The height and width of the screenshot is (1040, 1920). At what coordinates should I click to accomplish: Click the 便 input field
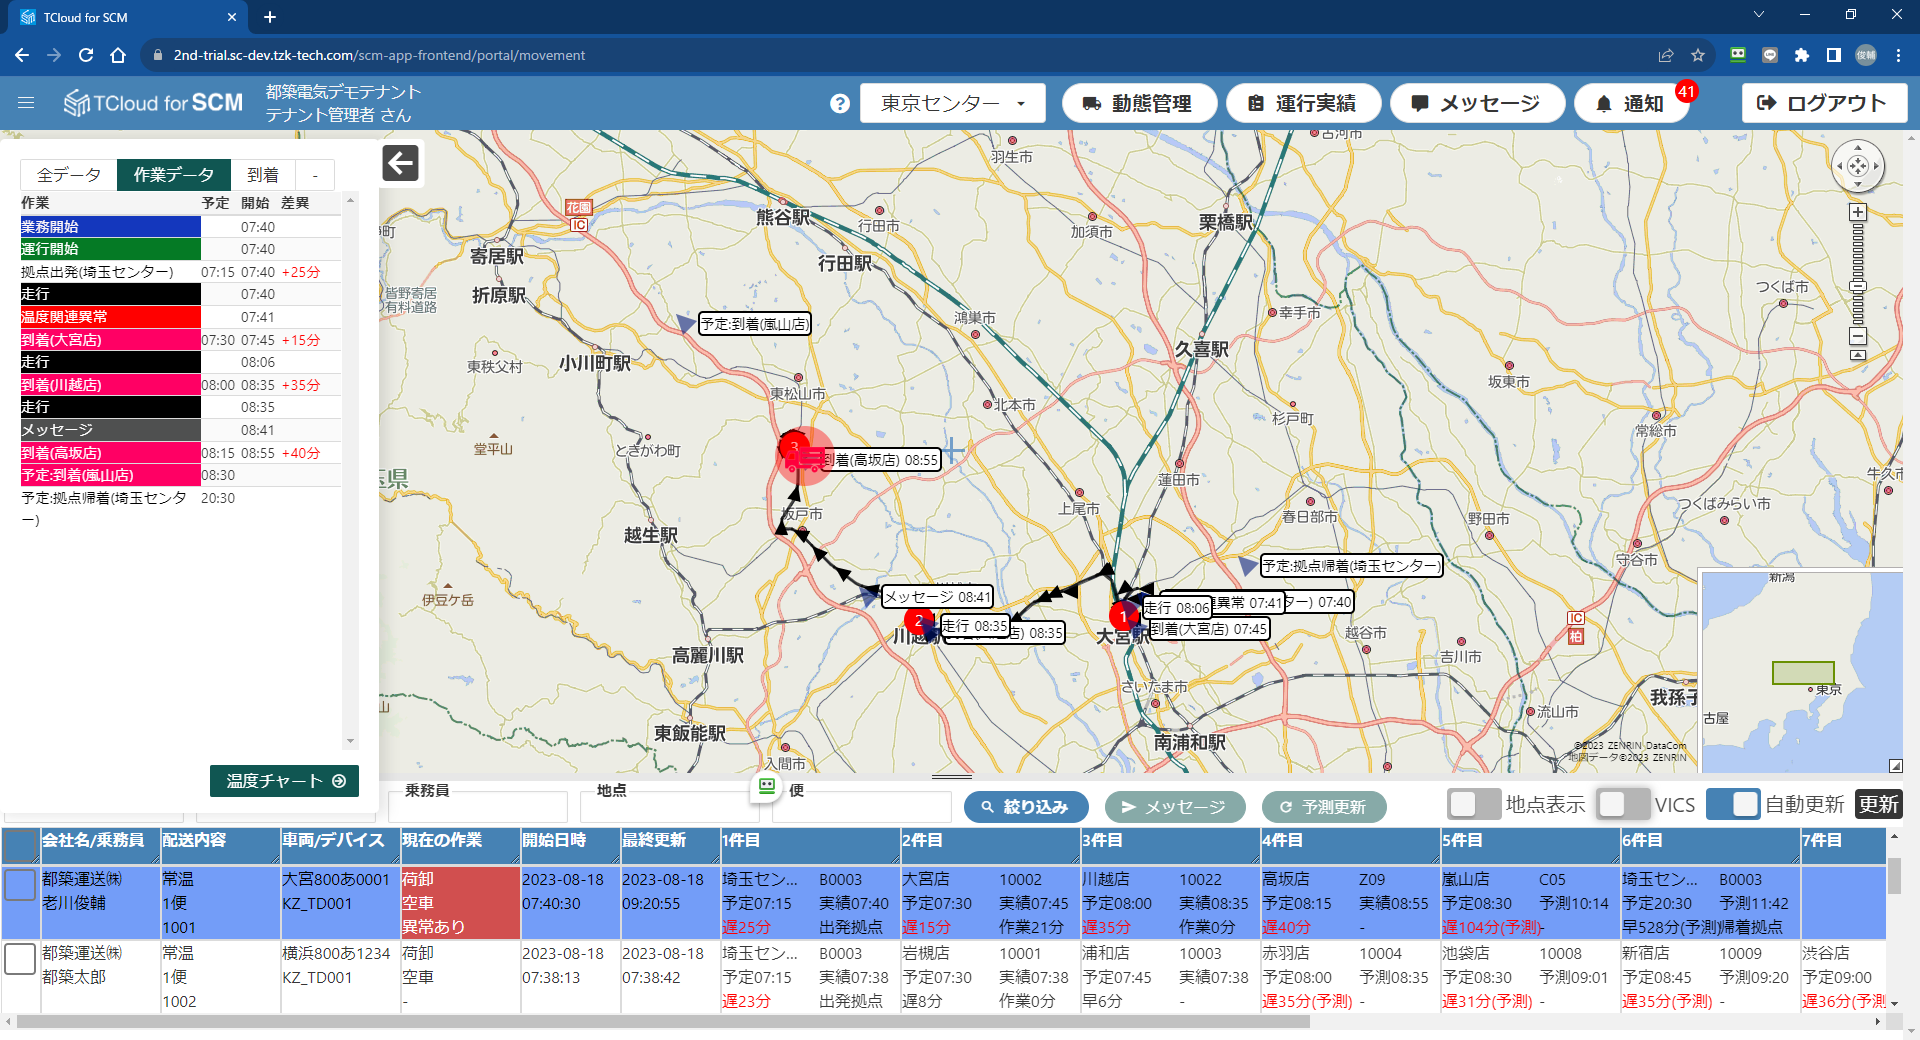pyautogui.click(x=861, y=806)
